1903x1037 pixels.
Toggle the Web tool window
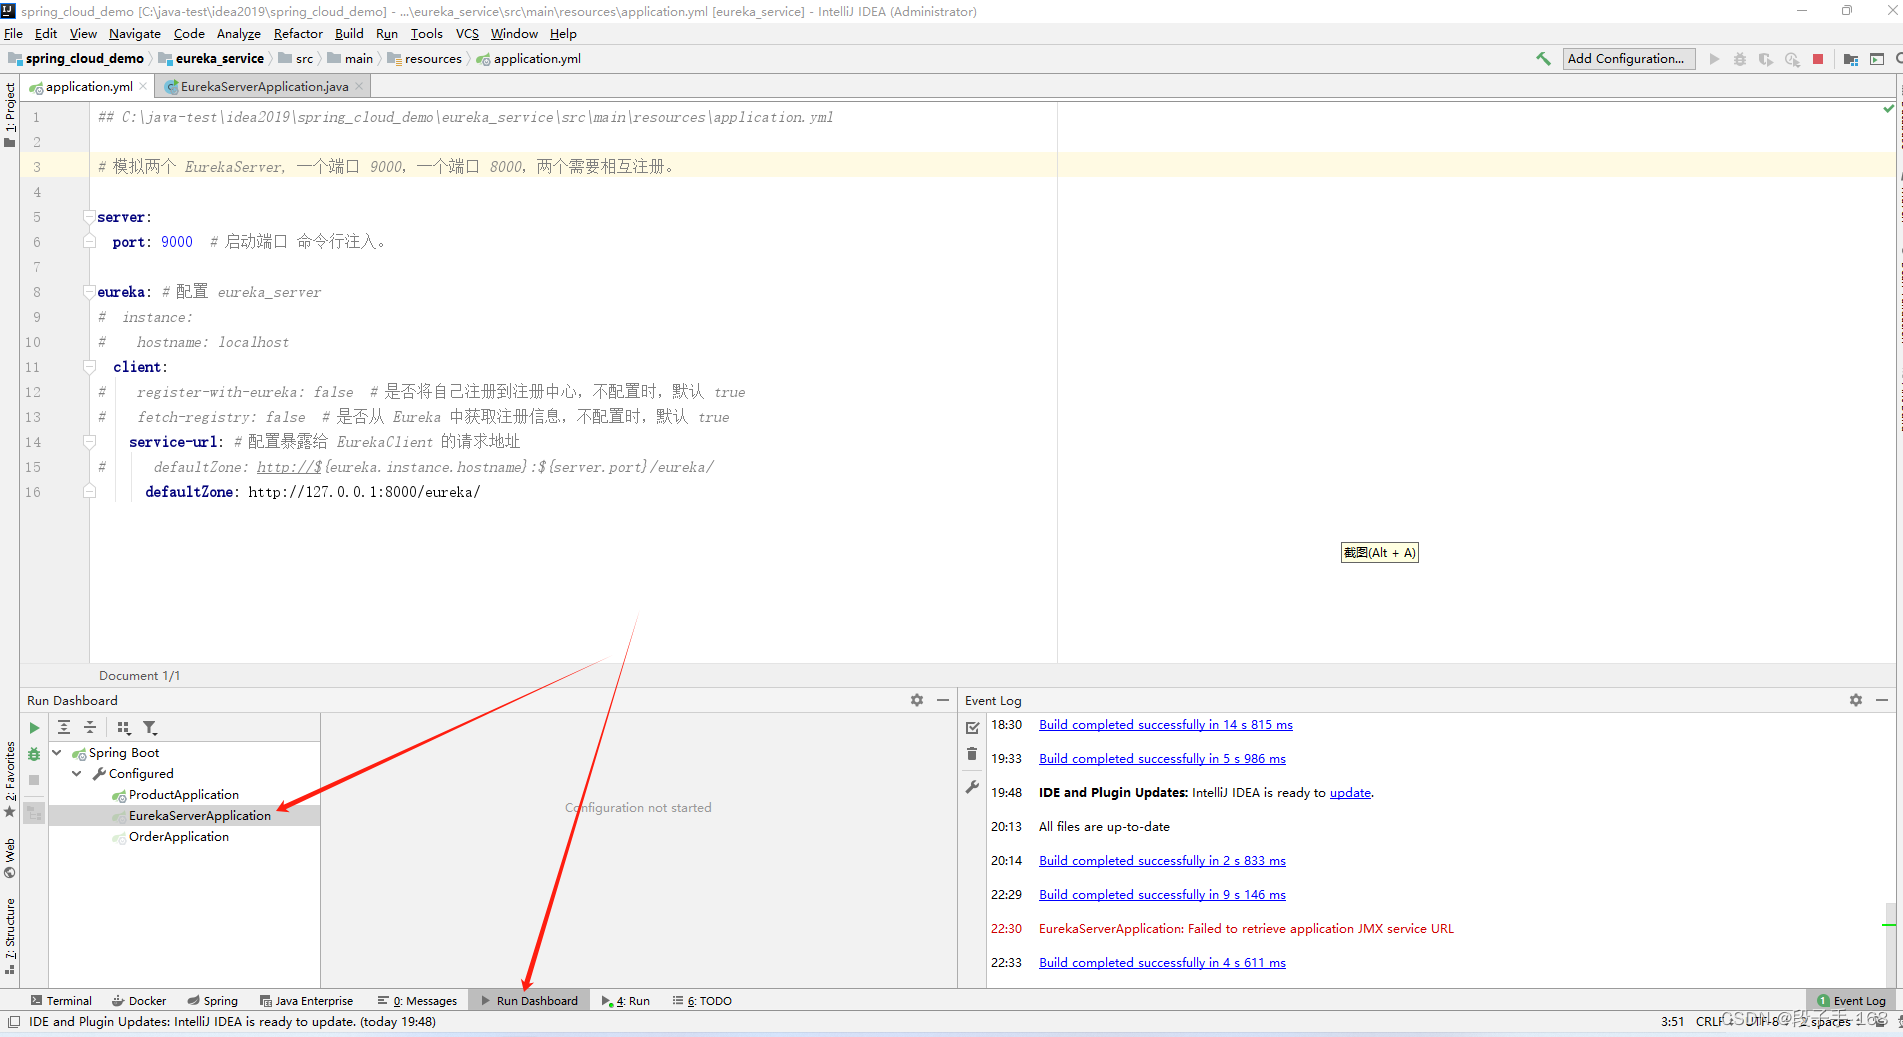coord(10,858)
